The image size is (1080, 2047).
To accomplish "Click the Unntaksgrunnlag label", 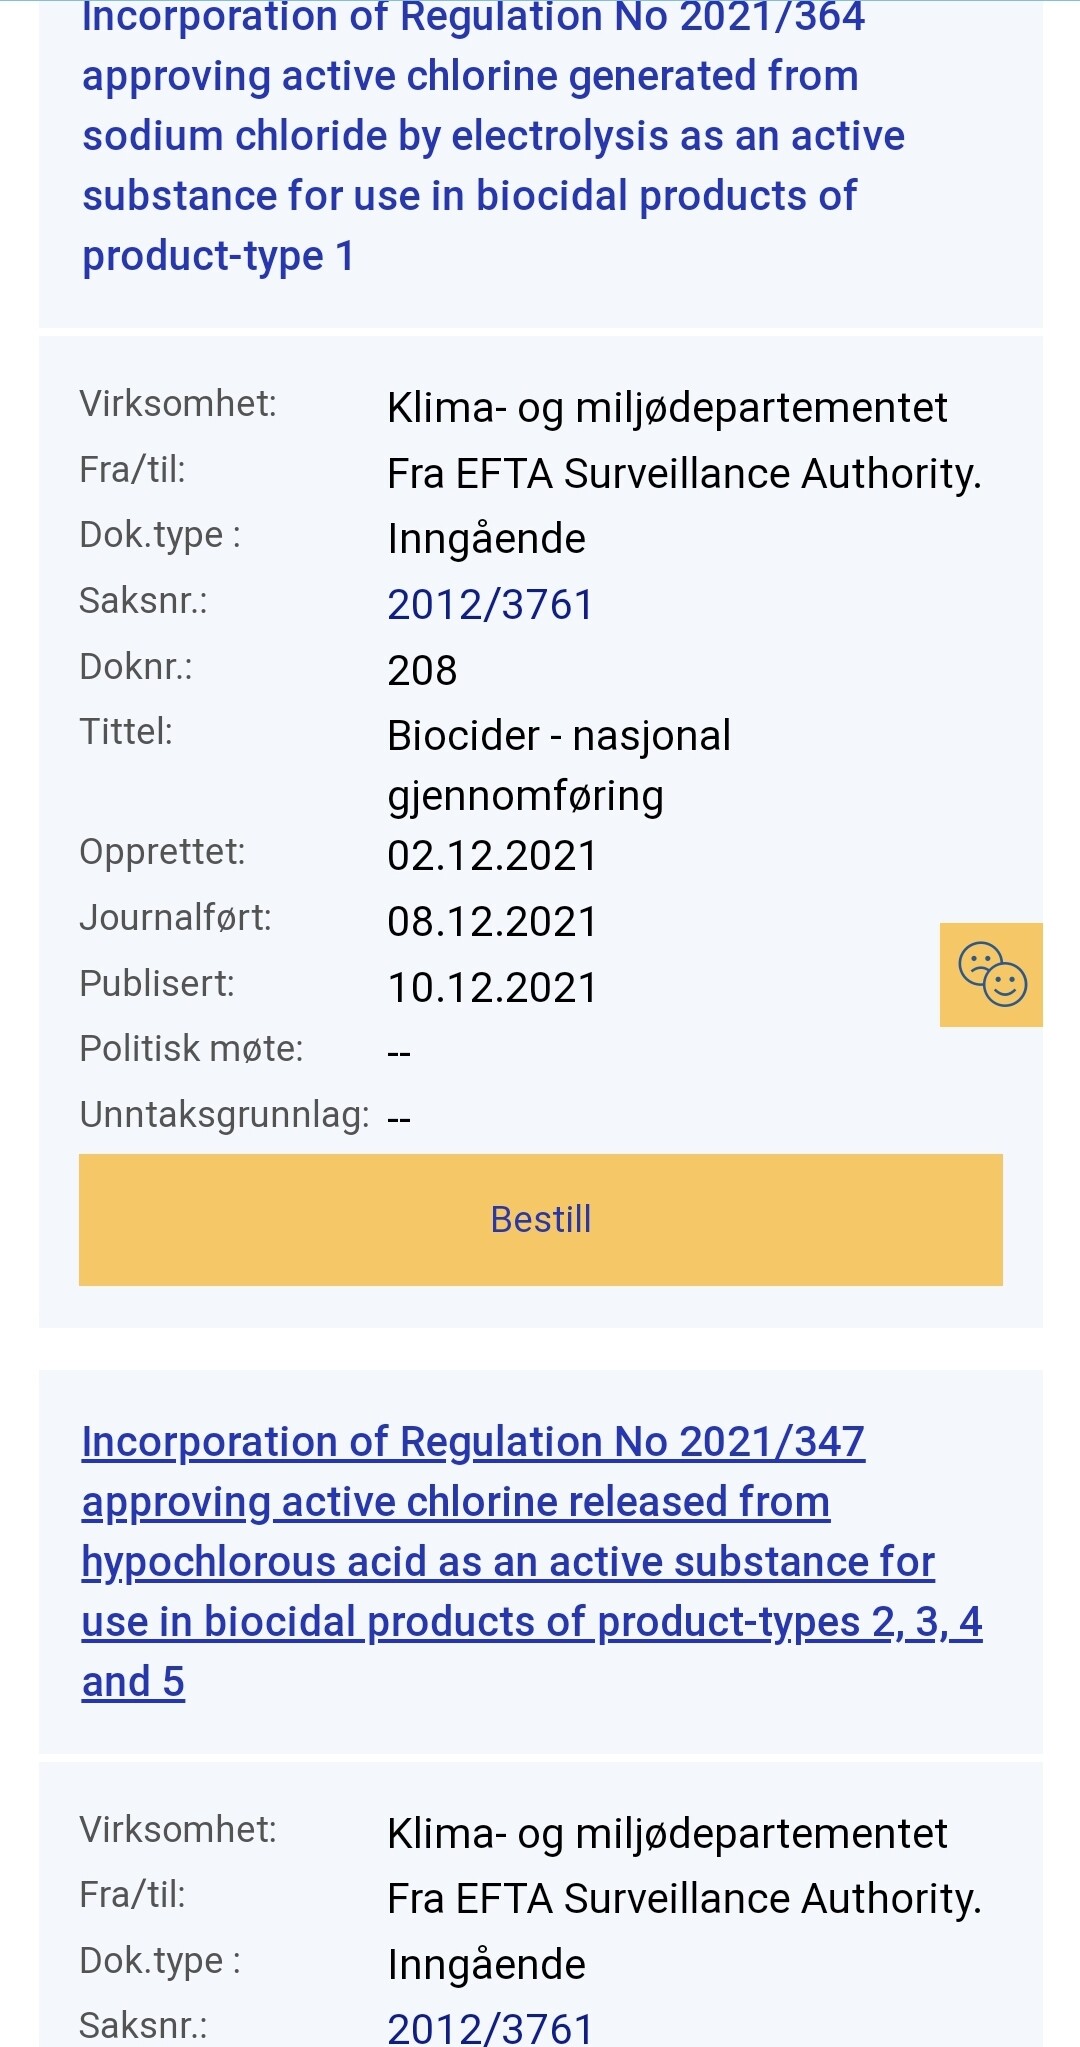I will coord(224,1115).
